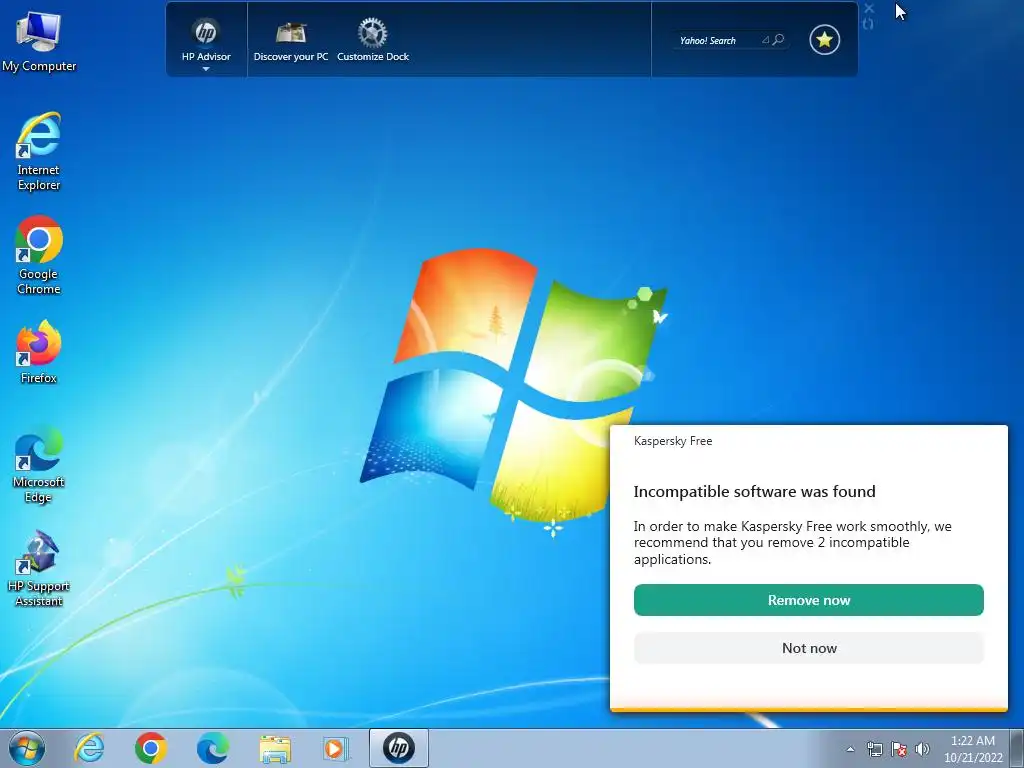This screenshot has height=768, width=1024.
Task: Open Discover your PC in the dock
Action: (x=291, y=40)
